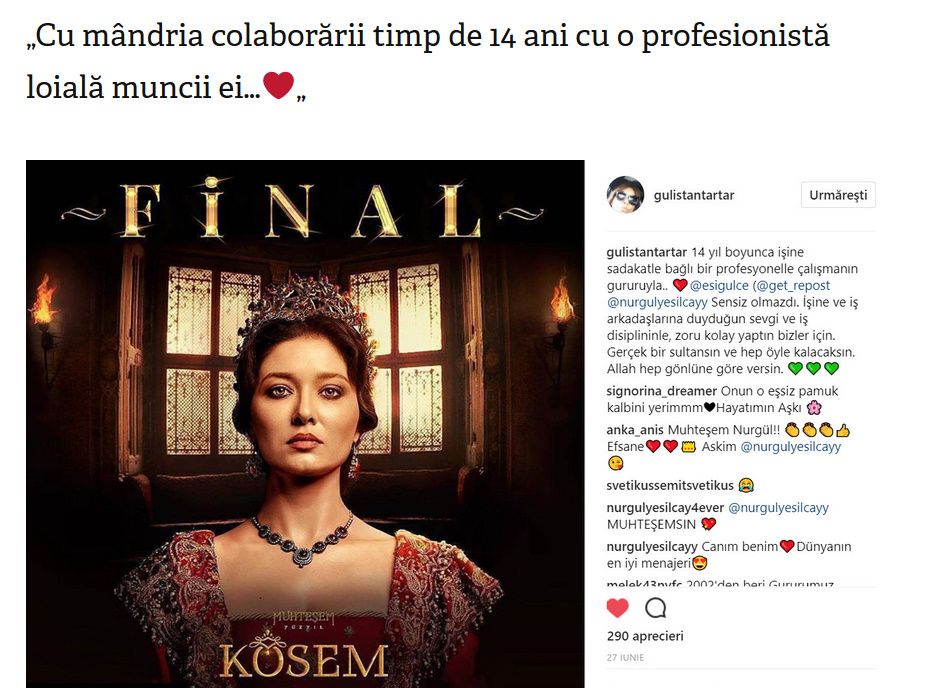Open the comment speech bubble icon

pyautogui.click(x=655, y=608)
